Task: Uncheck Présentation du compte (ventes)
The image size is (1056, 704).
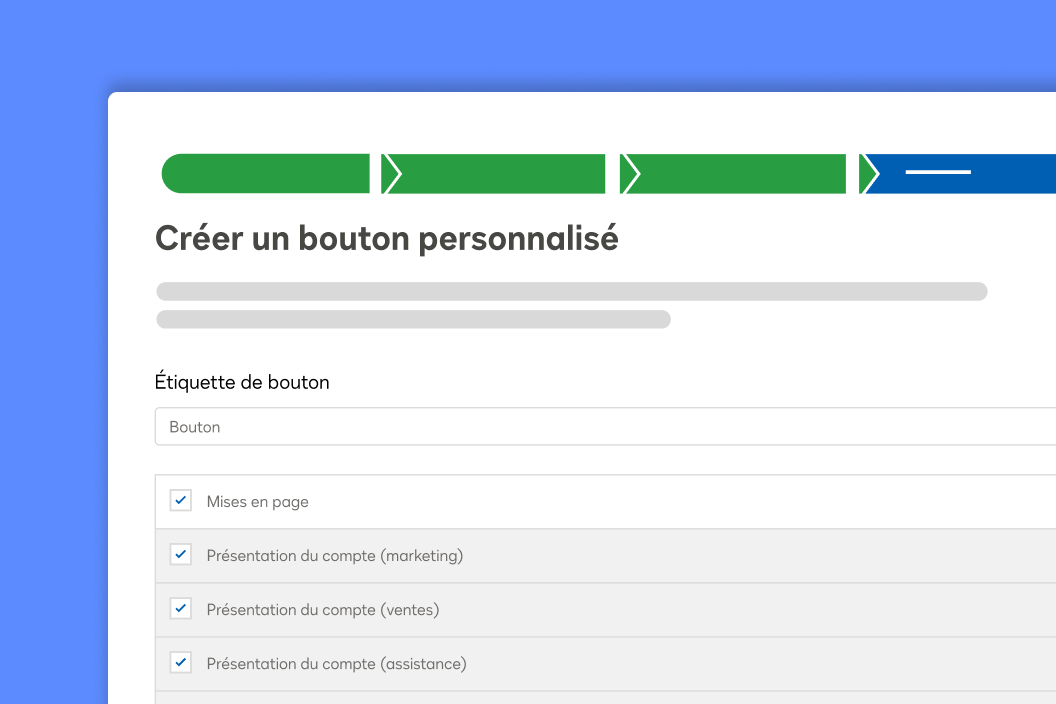Action: (x=180, y=608)
